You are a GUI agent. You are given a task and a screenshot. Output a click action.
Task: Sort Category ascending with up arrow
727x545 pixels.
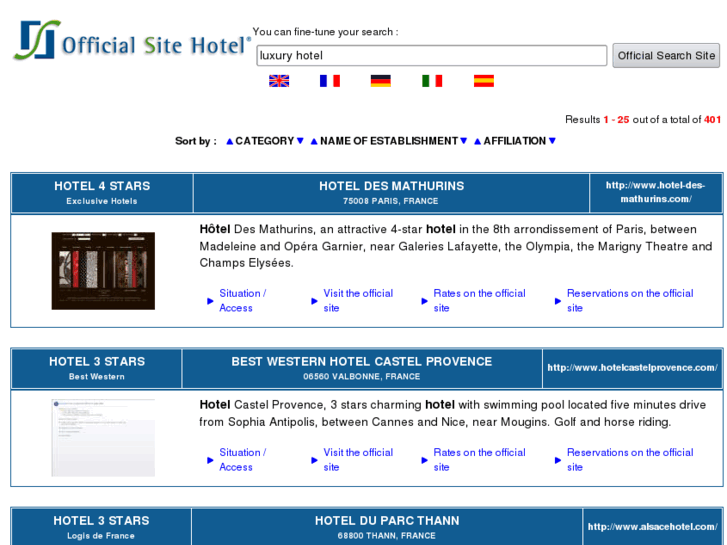pos(230,141)
